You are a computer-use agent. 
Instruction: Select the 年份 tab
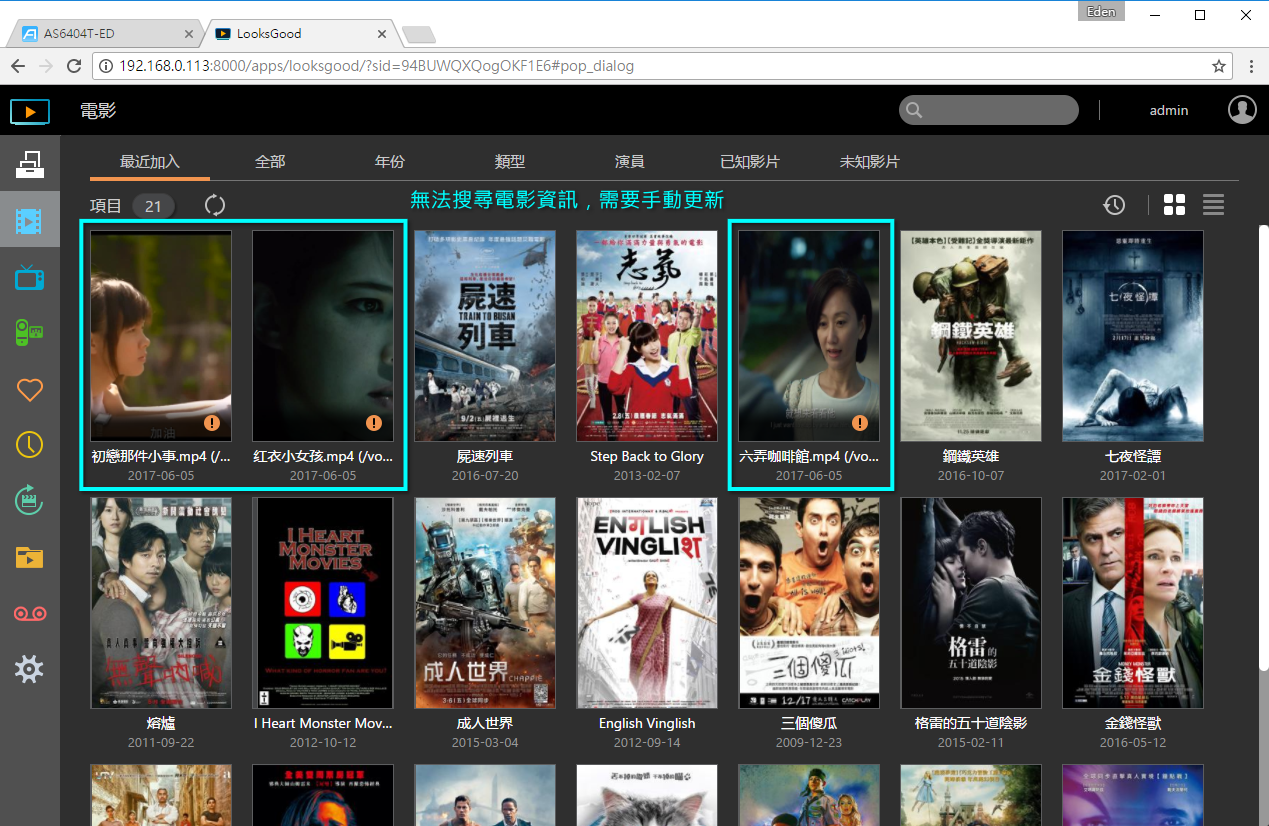(390, 162)
